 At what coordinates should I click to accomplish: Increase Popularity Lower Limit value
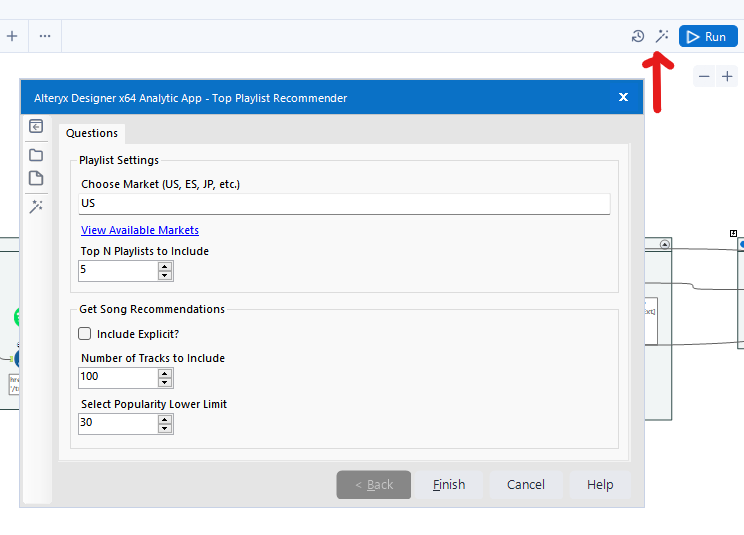(165, 419)
